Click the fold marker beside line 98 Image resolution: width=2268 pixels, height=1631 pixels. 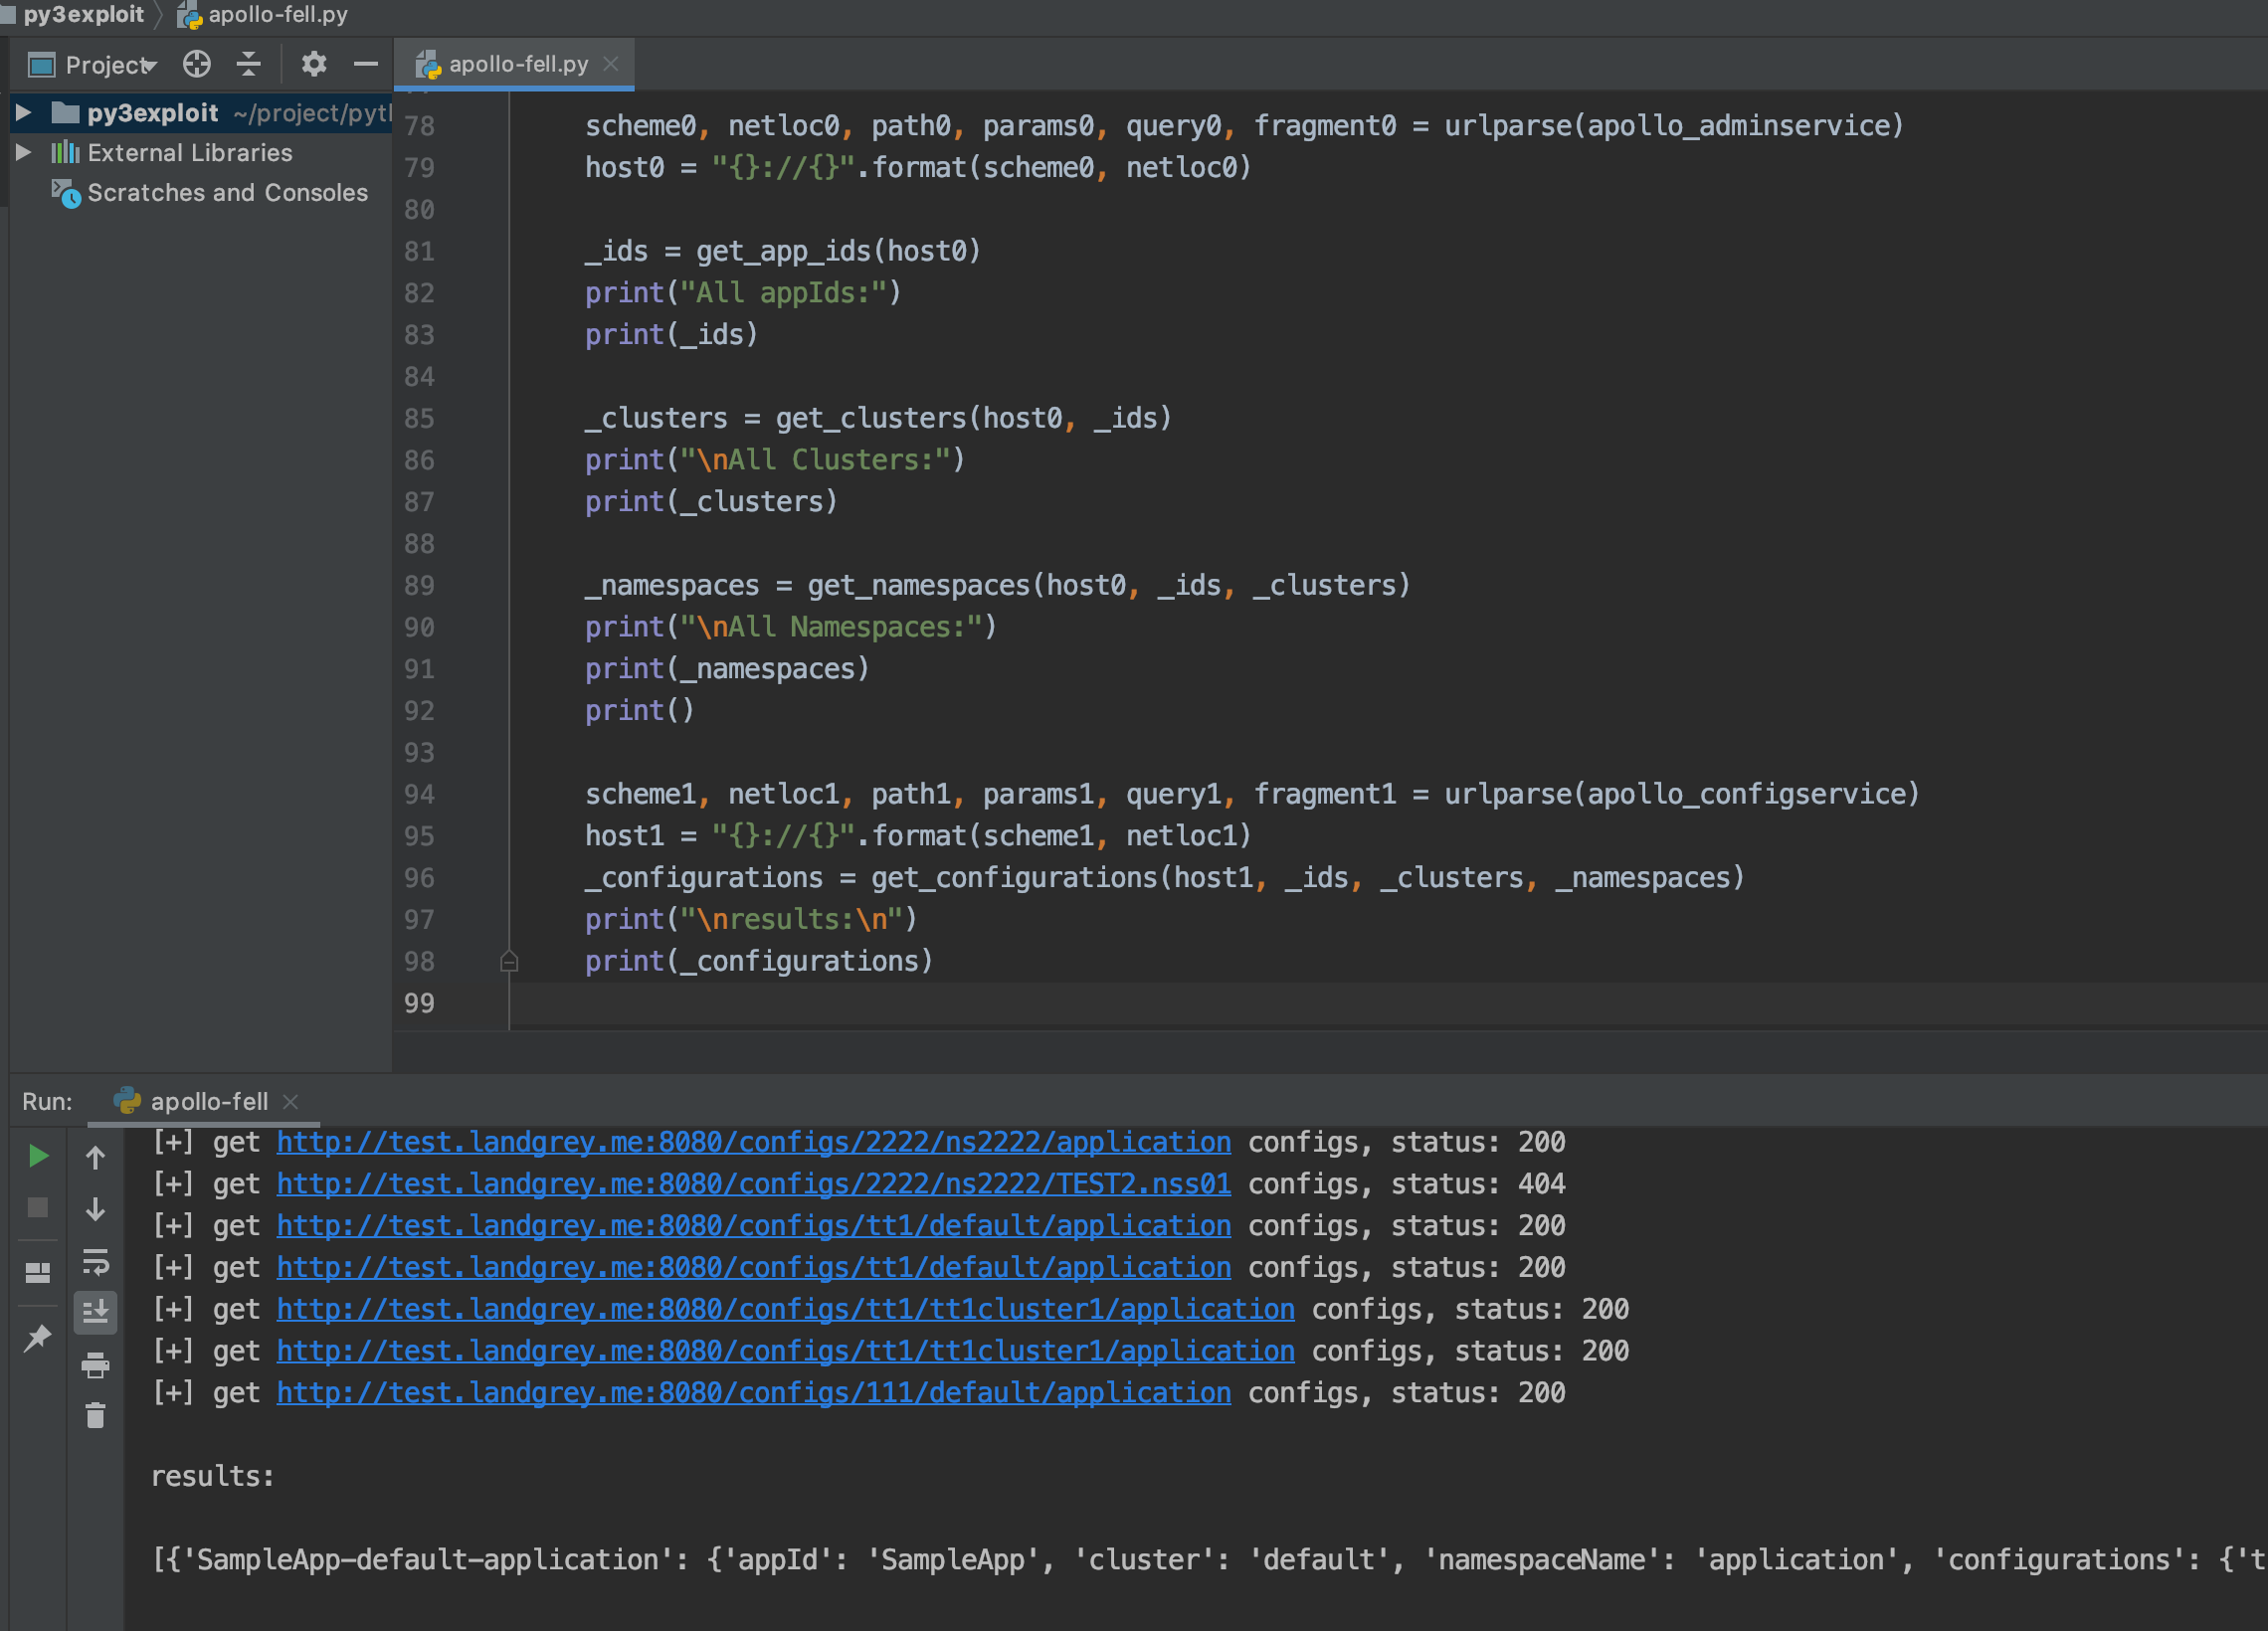[x=509, y=961]
